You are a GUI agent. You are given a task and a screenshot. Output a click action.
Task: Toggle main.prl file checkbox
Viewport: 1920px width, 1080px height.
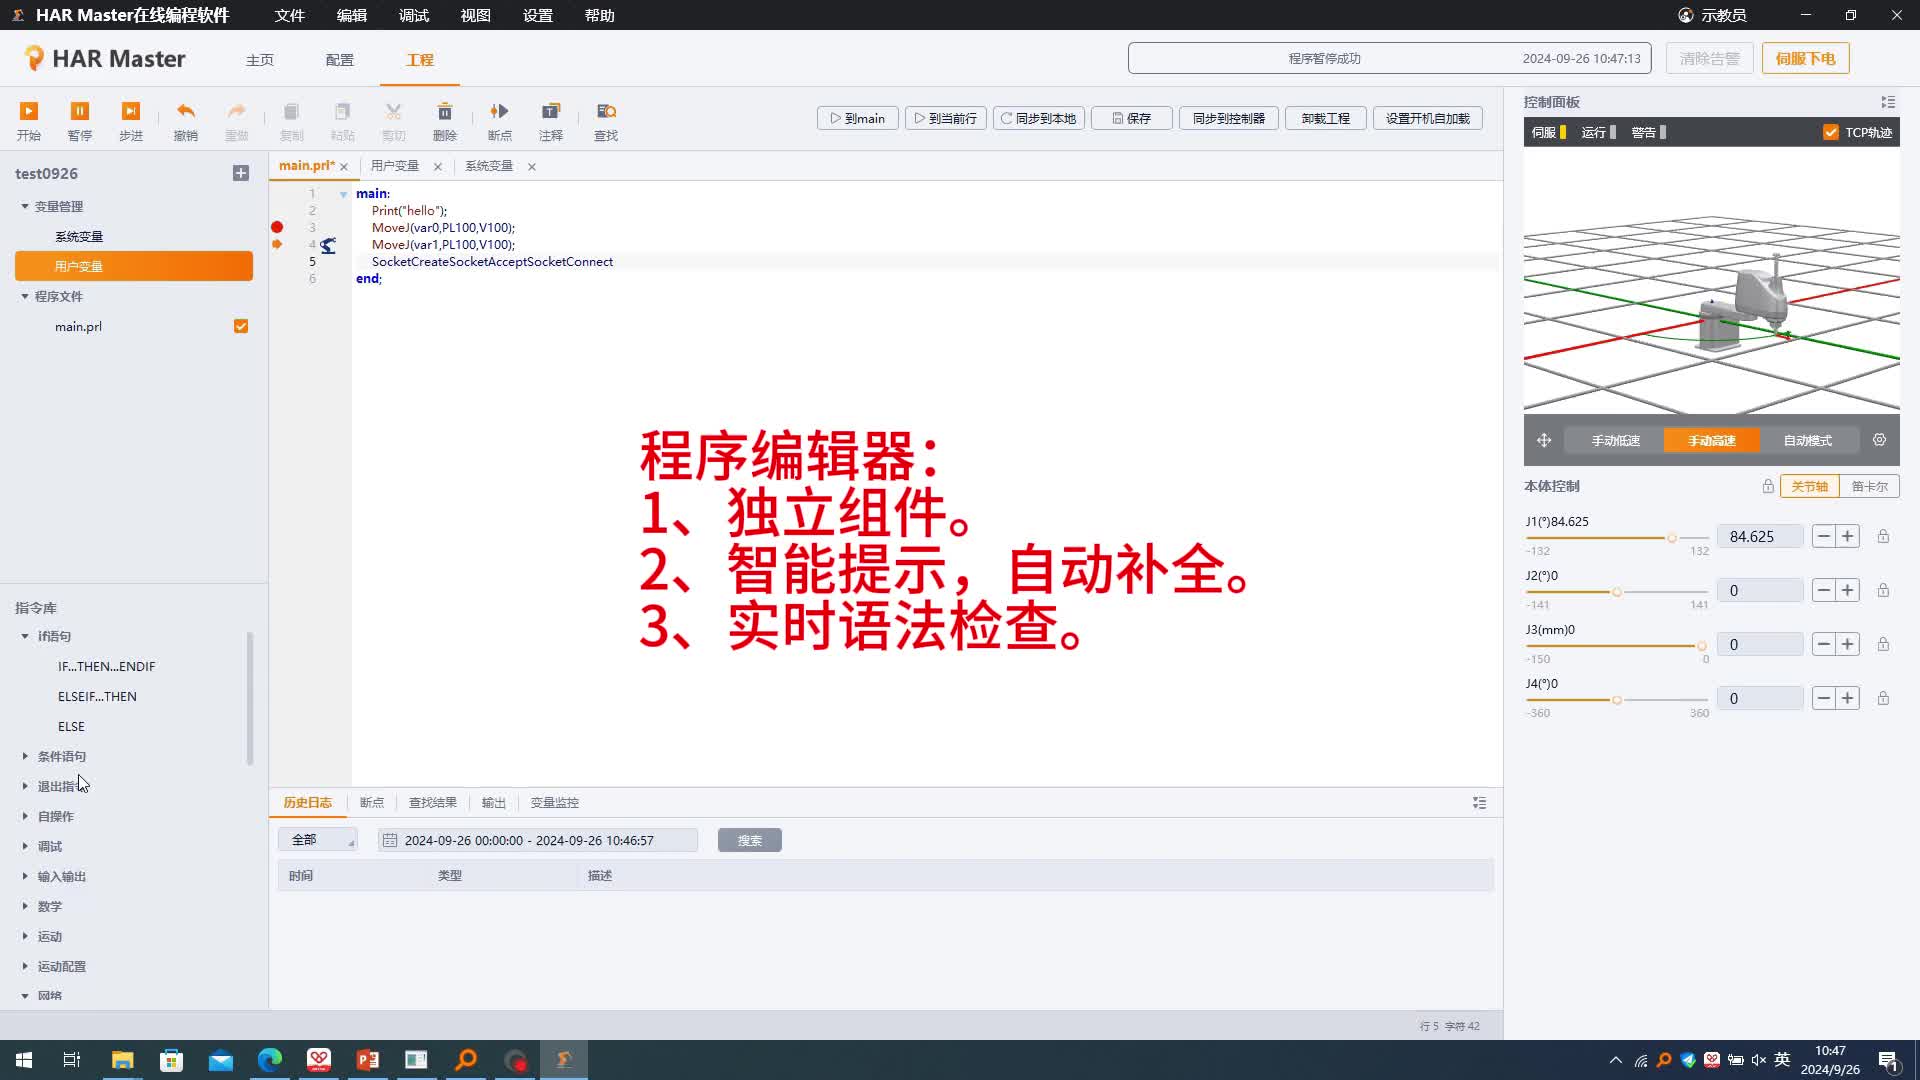[241, 326]
